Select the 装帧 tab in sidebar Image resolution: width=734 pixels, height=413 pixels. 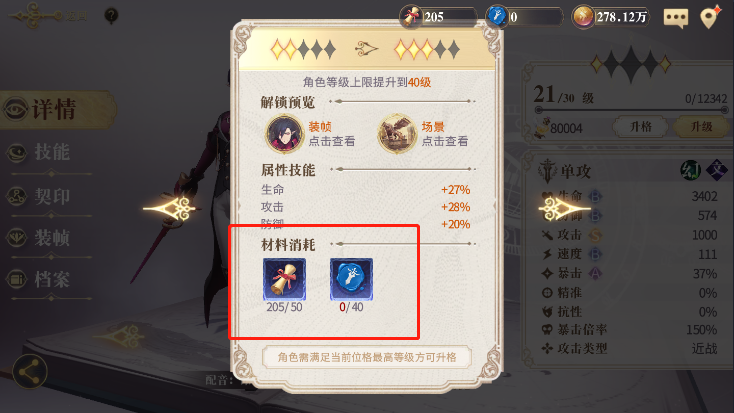click(x=51, y=237)
